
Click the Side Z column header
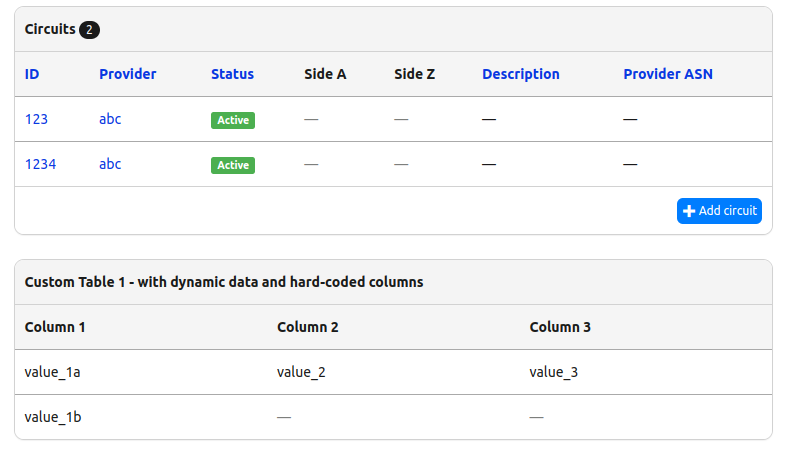414,74
